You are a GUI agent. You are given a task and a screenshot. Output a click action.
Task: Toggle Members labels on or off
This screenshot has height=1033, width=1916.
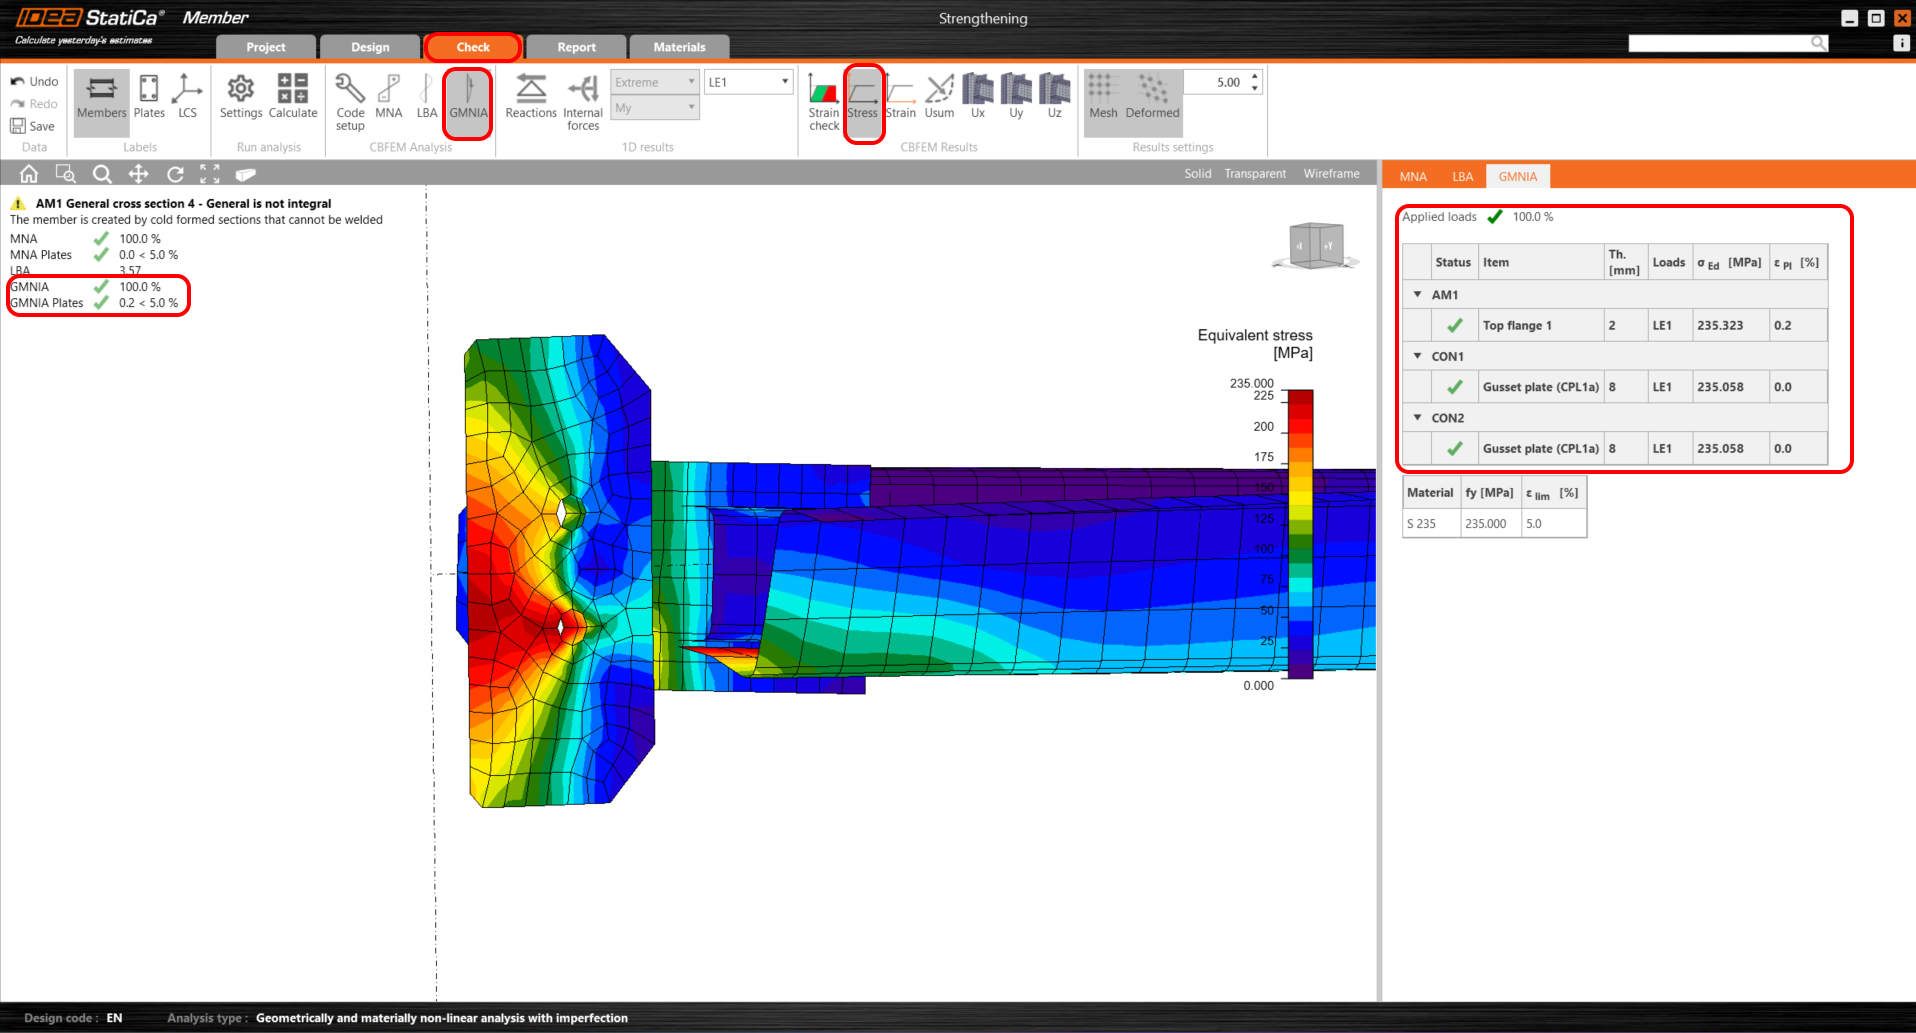pos(102,97)
